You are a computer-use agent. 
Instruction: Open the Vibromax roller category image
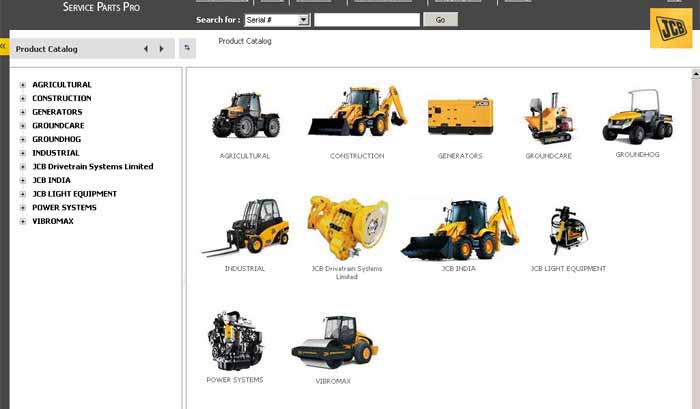click(x=334, y=341)
